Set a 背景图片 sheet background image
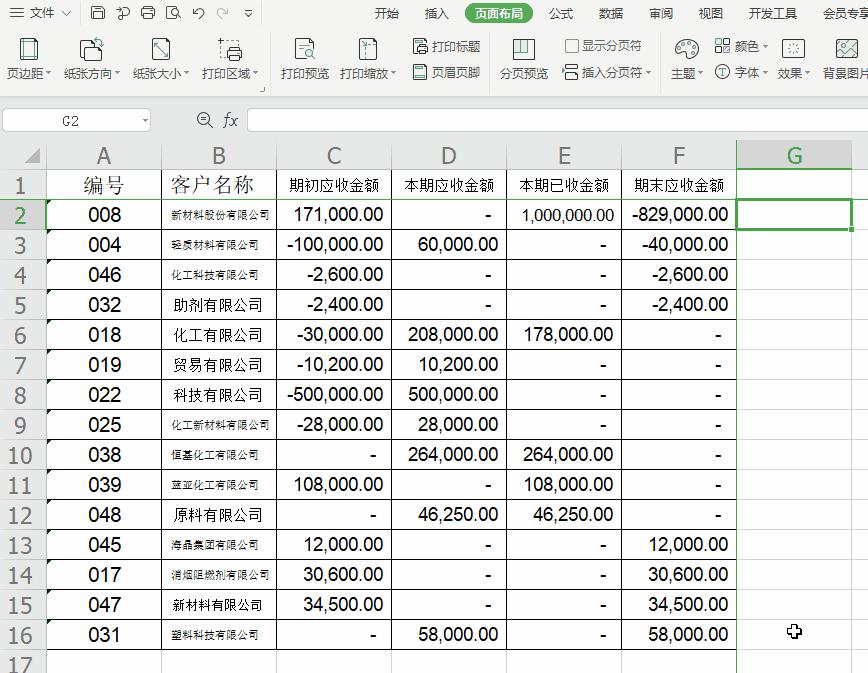Screen dimensions: 868x673 tap(845, 57)
